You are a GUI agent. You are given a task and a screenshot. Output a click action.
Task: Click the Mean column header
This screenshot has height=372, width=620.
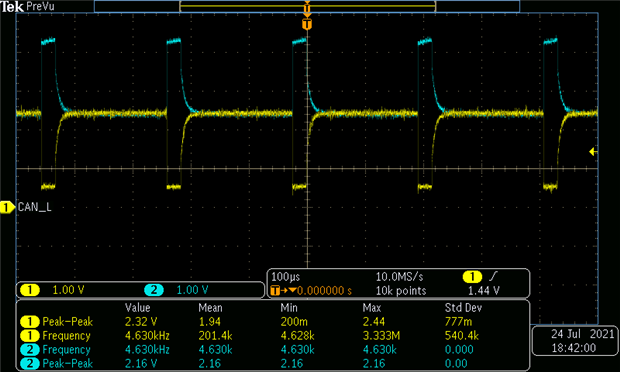point(210,308)
